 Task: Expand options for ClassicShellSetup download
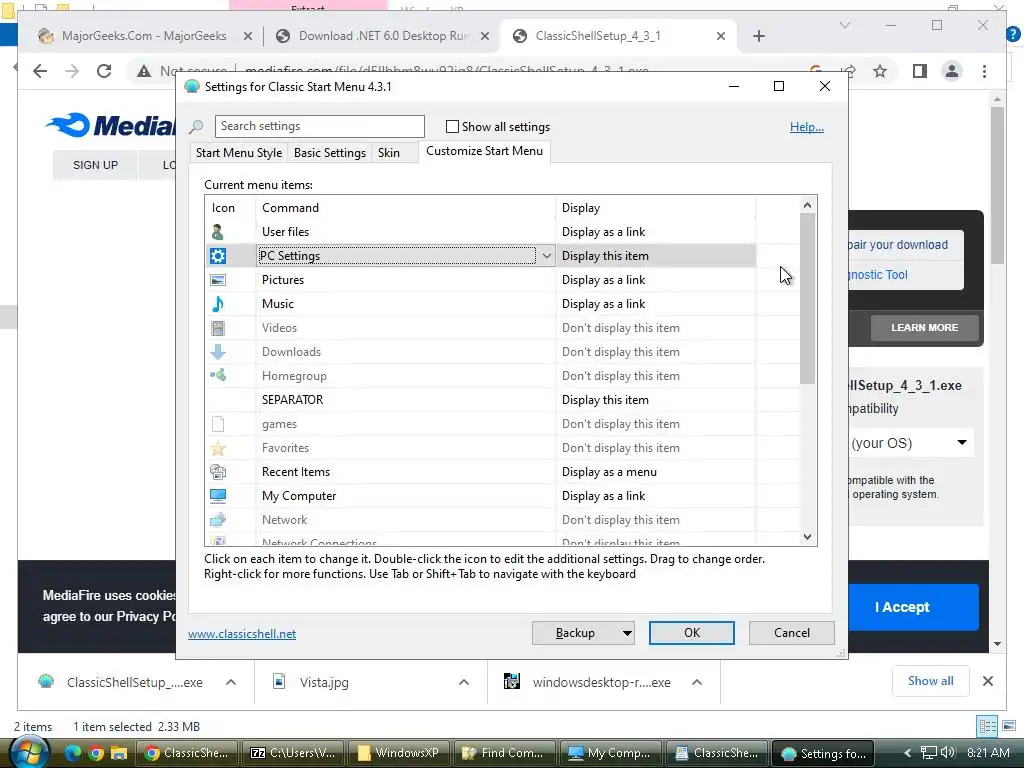(231, 682)
